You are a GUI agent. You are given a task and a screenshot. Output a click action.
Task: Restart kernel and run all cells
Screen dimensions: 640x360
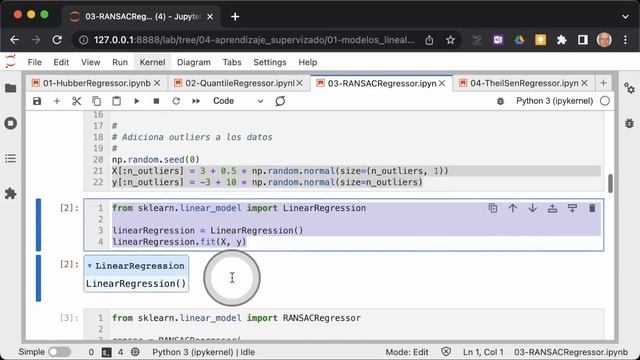pyautogui.click(x=196, y=101)
